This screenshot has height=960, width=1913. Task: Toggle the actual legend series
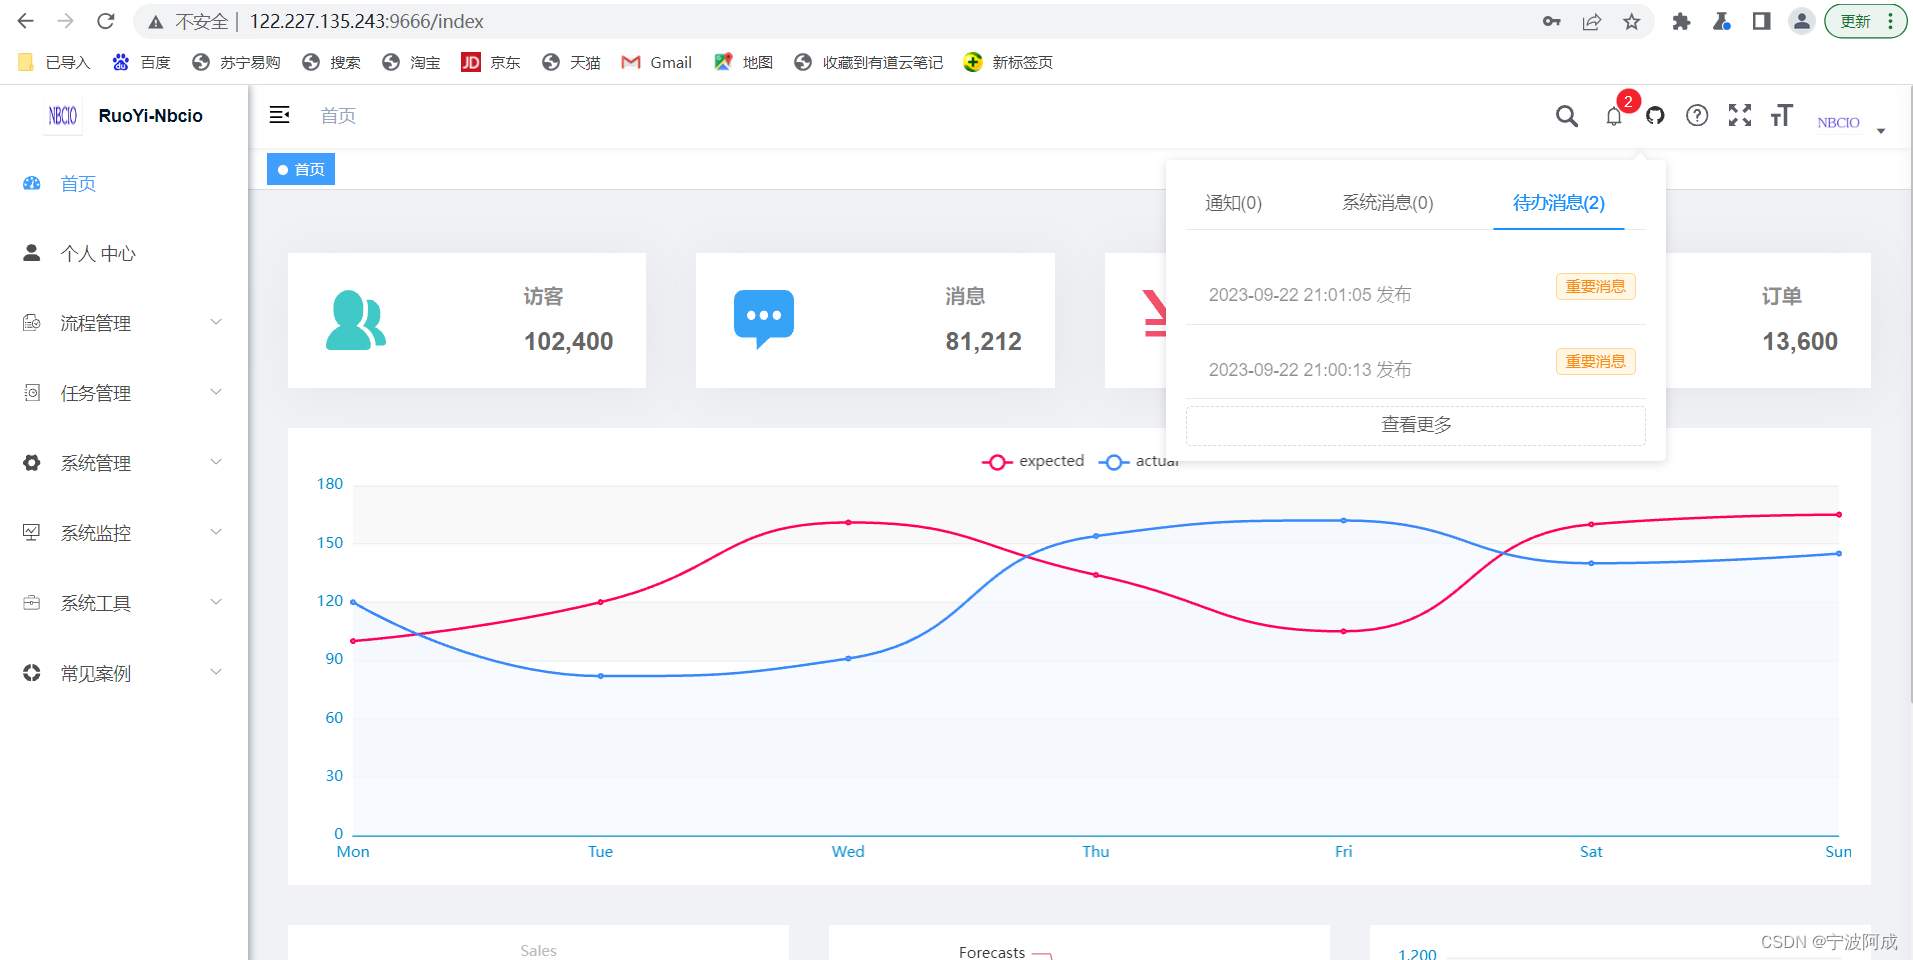(x=1139, y=461)
